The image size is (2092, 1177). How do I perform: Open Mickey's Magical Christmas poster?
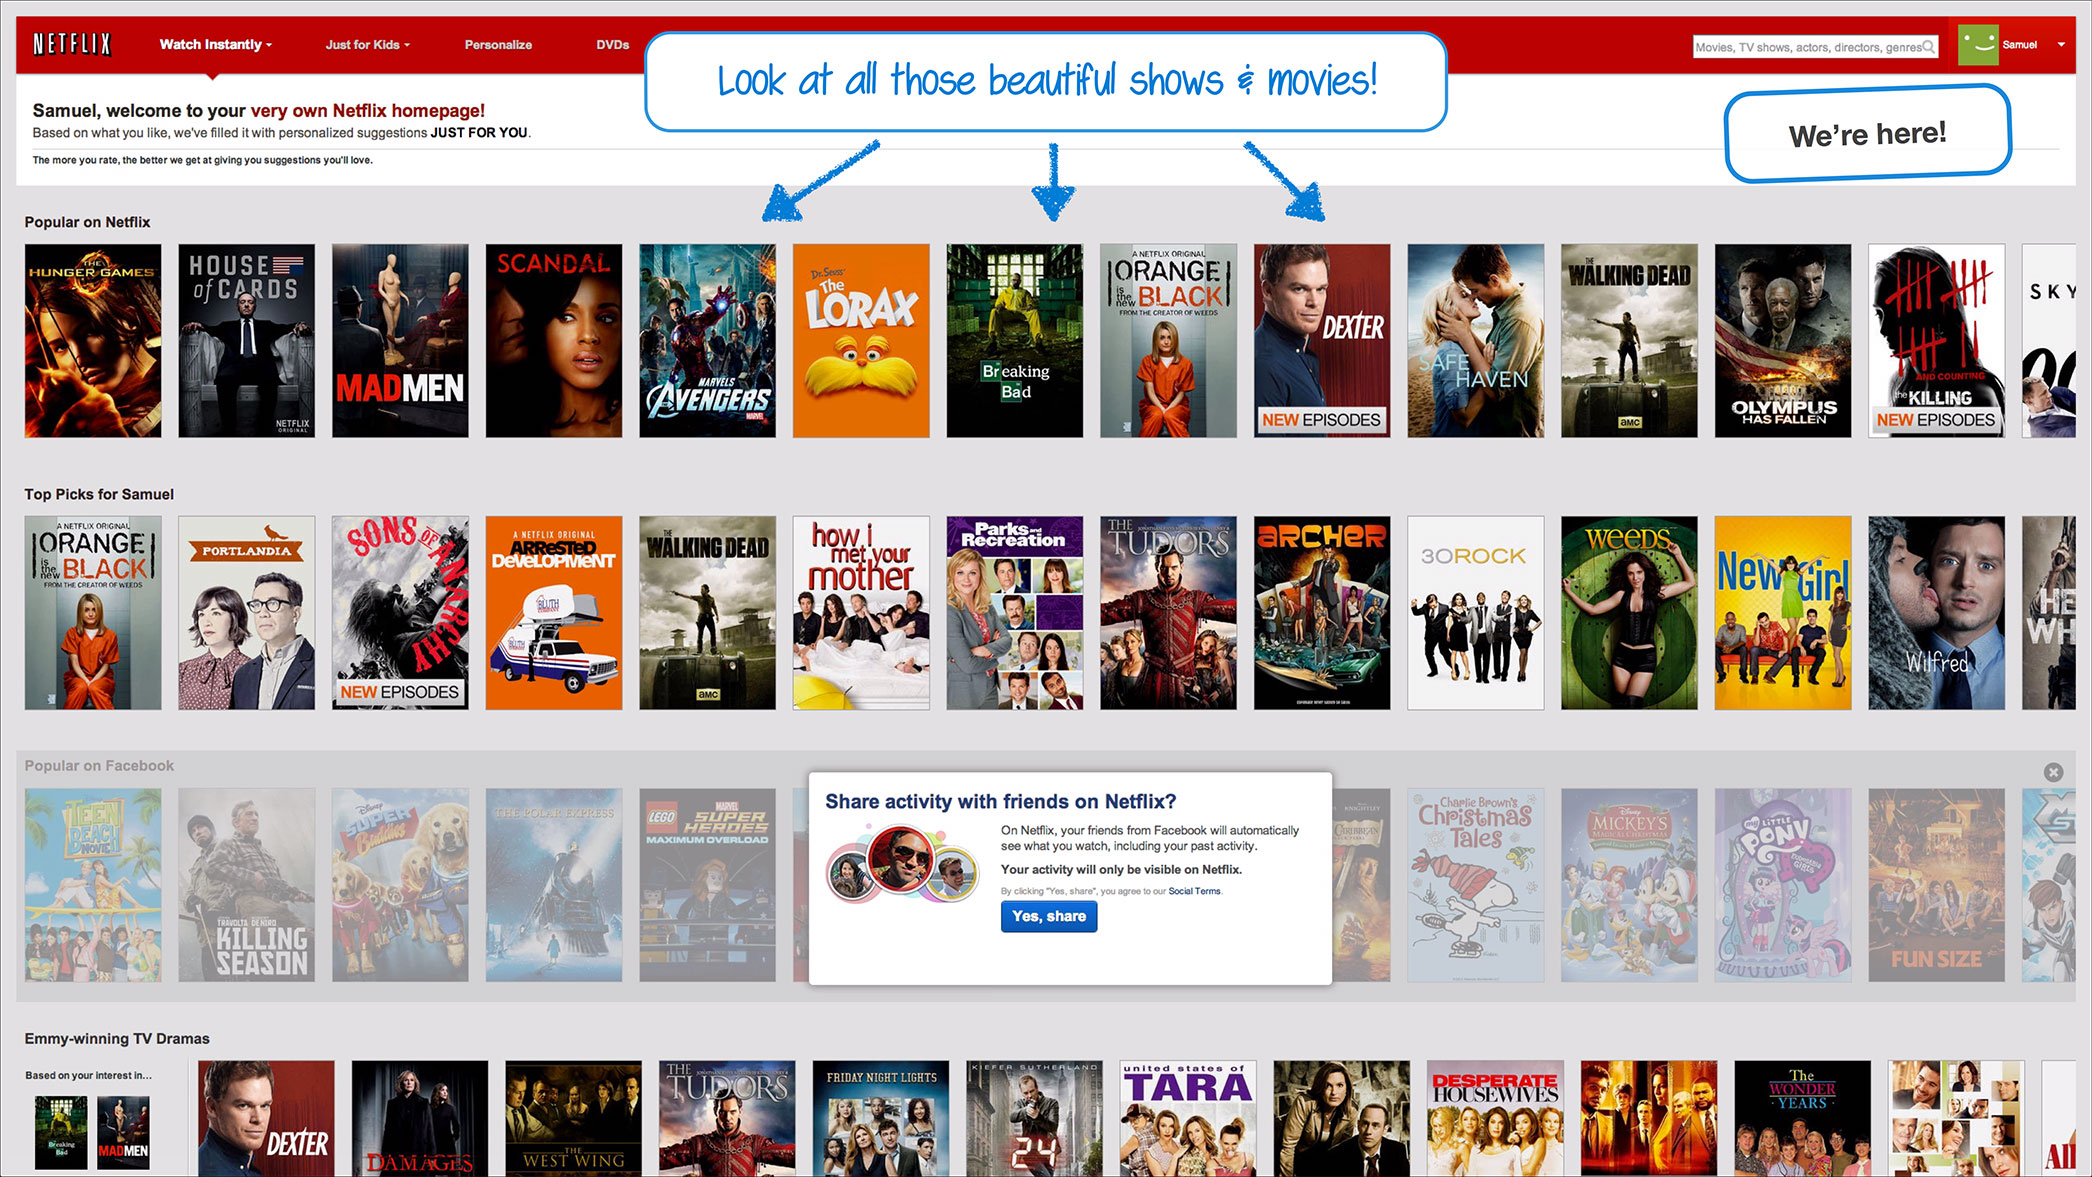pyautogui.click(x=1629, y=885)
